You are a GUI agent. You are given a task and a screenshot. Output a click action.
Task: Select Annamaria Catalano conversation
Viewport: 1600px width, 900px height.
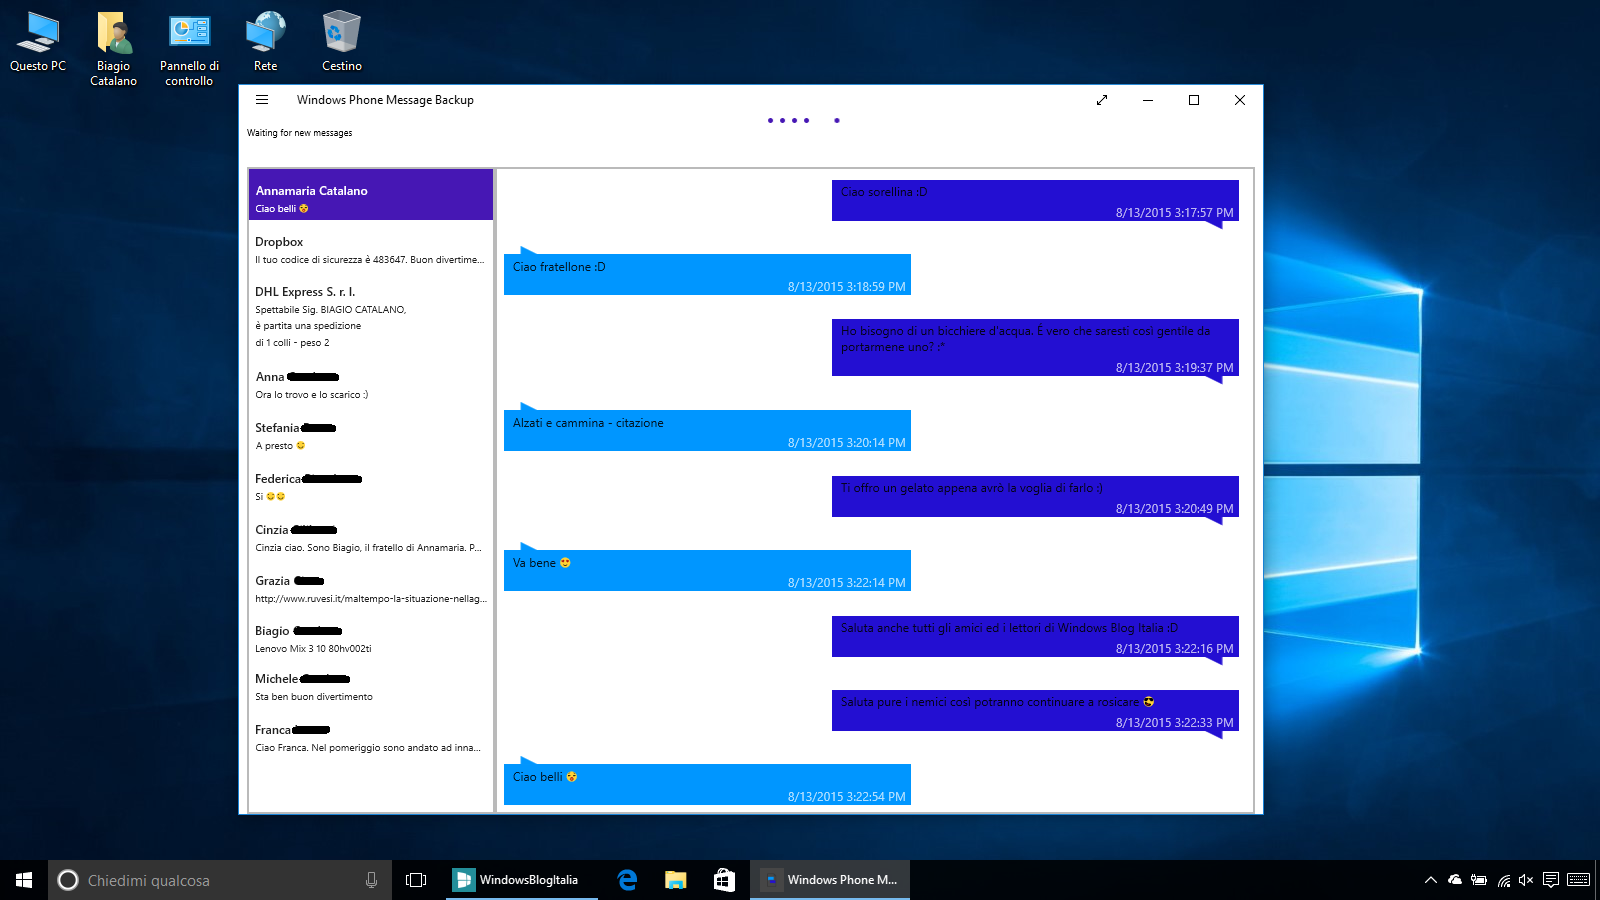click(371, 195)
